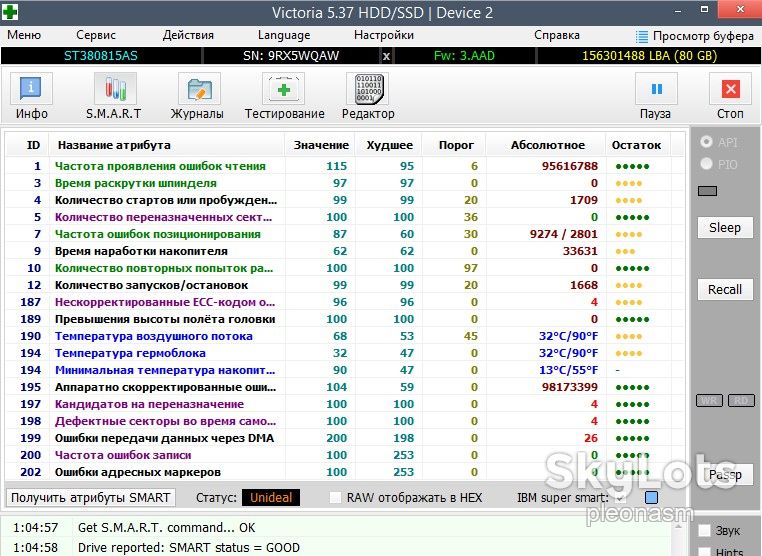The width and height of the screenshot is (762, 556).
Task: Click the Худшее column header
Action: 389,145
